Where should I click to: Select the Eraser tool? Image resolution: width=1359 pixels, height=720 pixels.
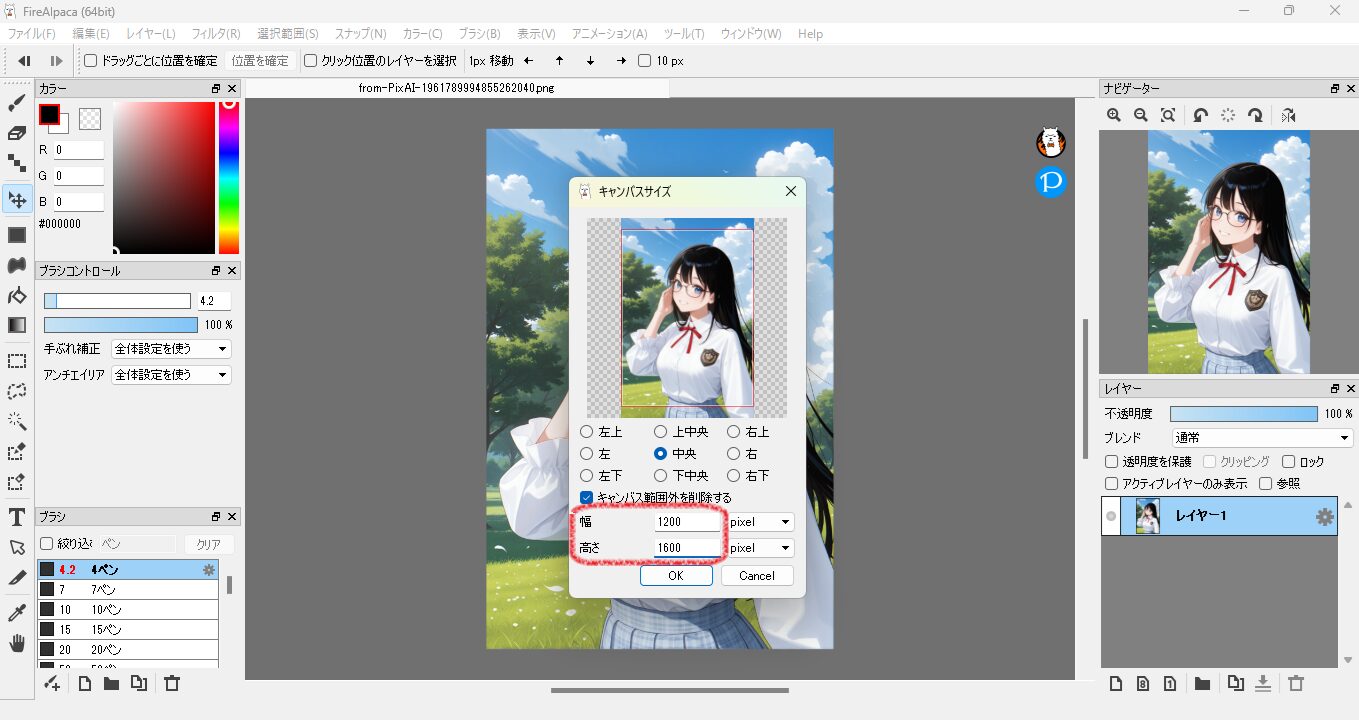point(17,133)
